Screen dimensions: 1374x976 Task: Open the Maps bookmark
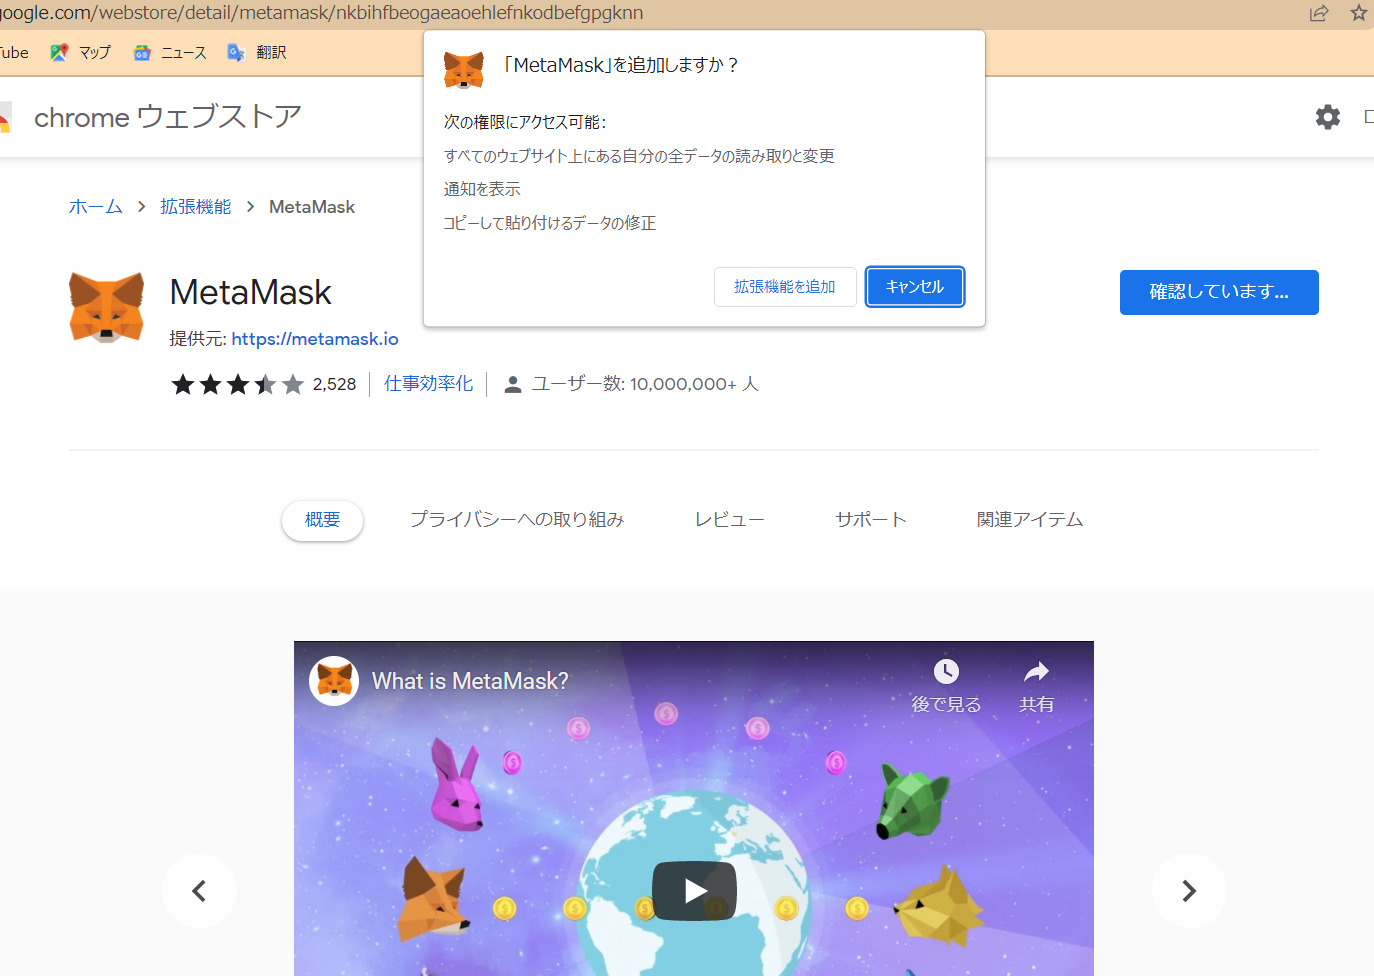[x=80, y=52]
